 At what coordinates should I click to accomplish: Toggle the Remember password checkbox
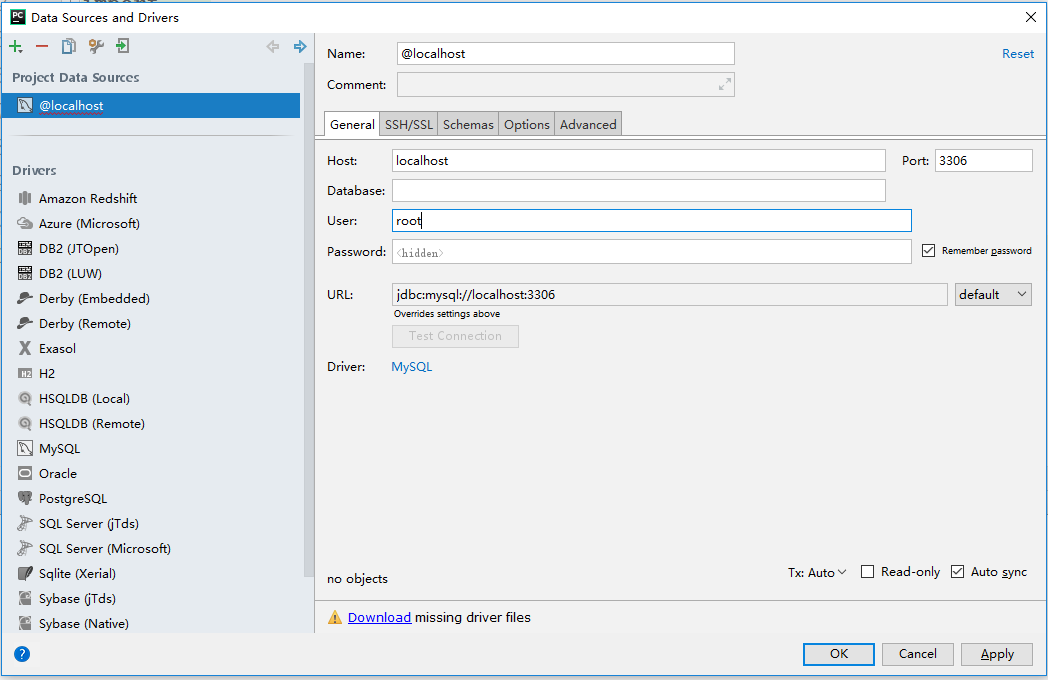point(928,251)
